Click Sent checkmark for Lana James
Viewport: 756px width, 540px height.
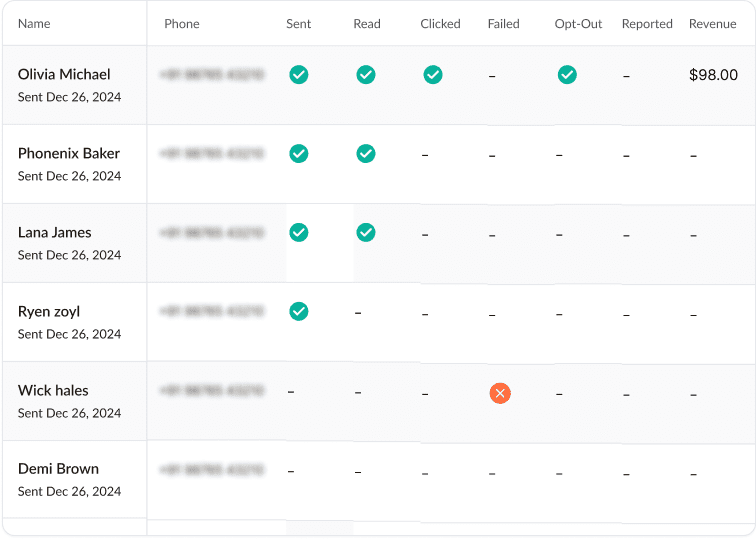click(299, 232)
